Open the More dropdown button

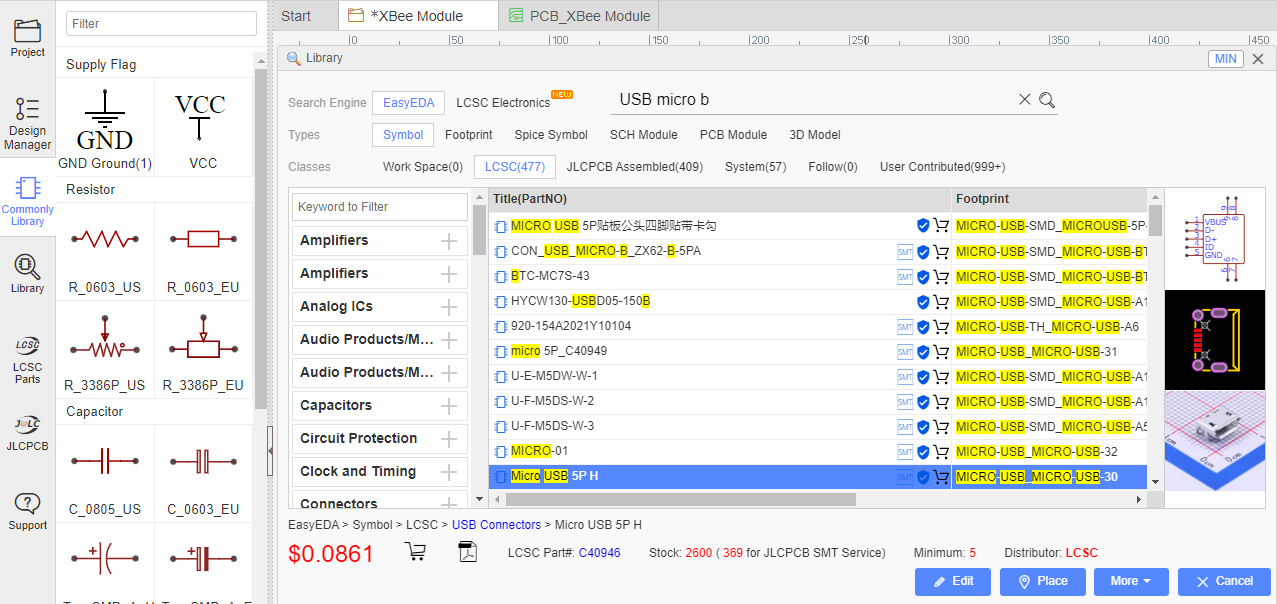pos(1133,581)
